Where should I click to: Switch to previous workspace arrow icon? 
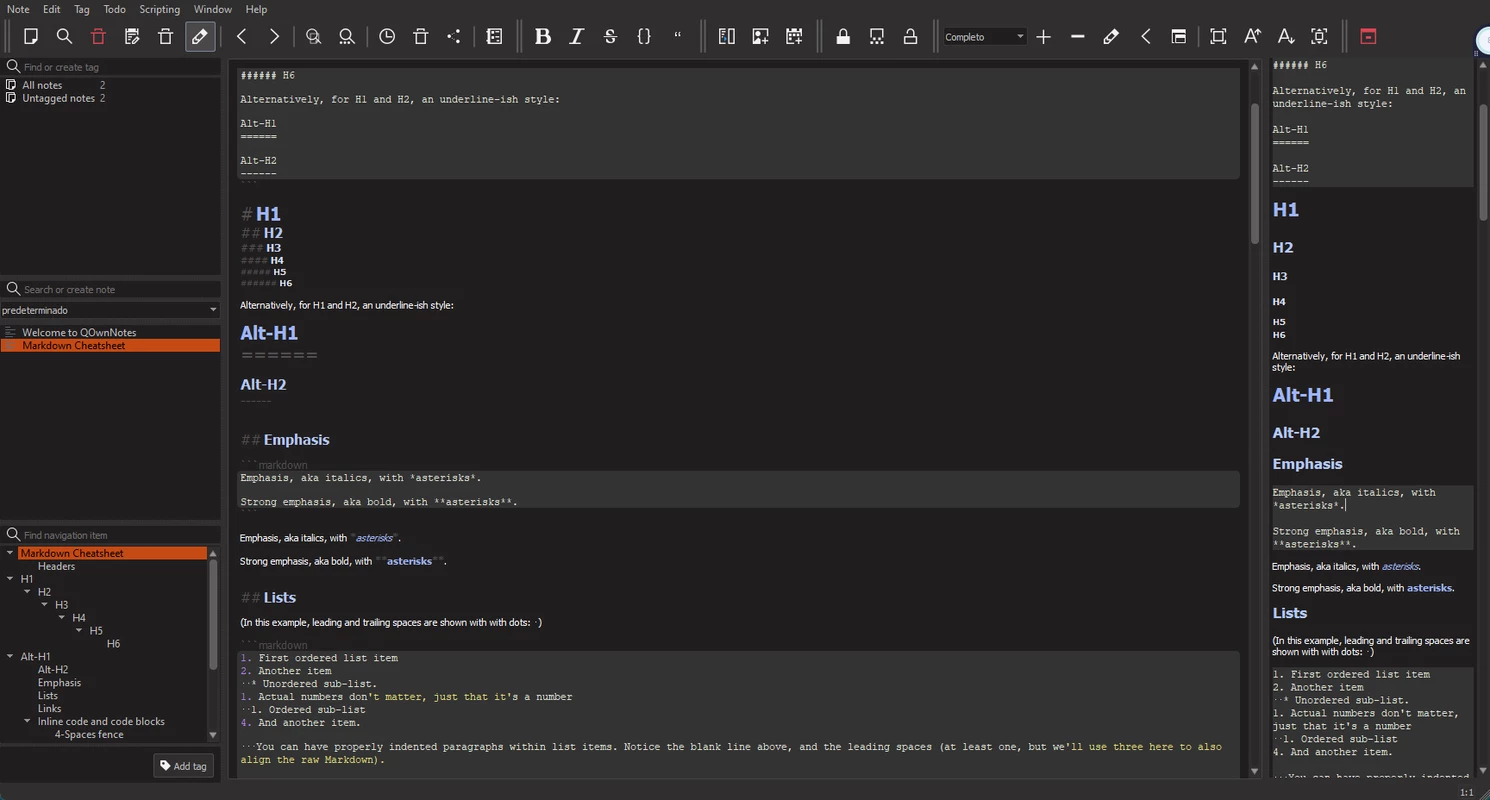pos(1145,37)
